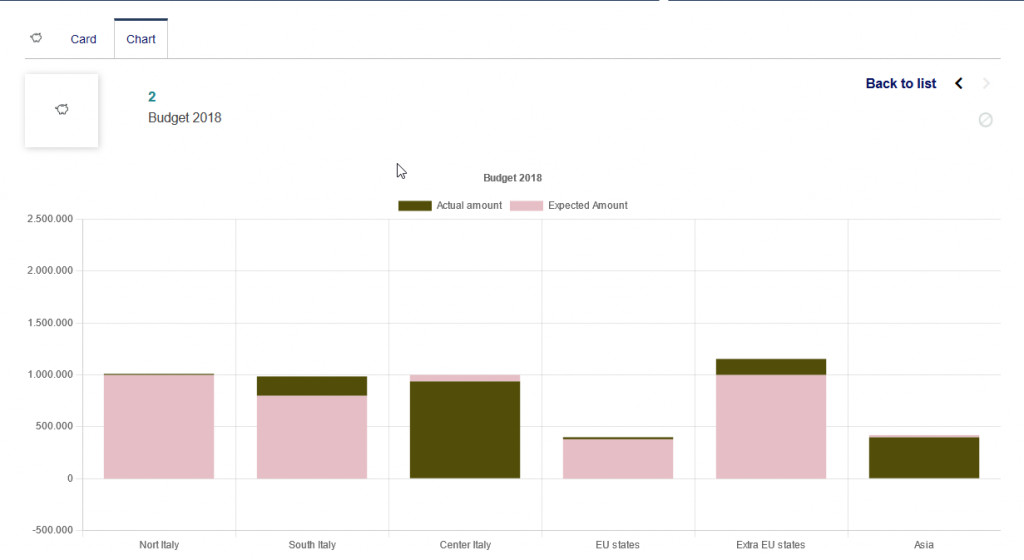The width and height of the screenshot is (1024, 560).
Task: Click the piggy bank budget thumbnail
Action: click(x=62, y=110)
